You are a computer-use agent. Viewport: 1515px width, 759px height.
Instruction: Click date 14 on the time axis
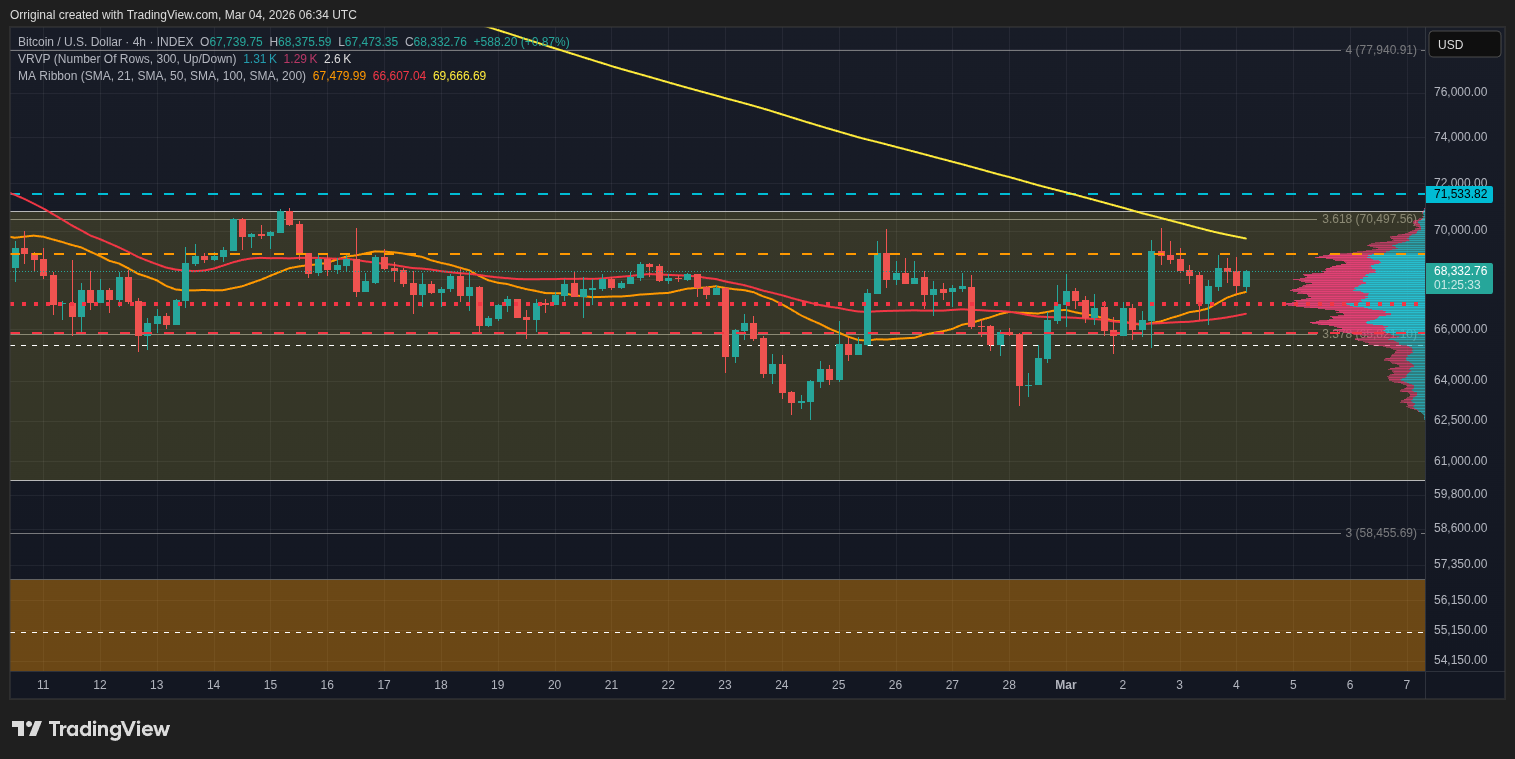[x=214, y=685]
